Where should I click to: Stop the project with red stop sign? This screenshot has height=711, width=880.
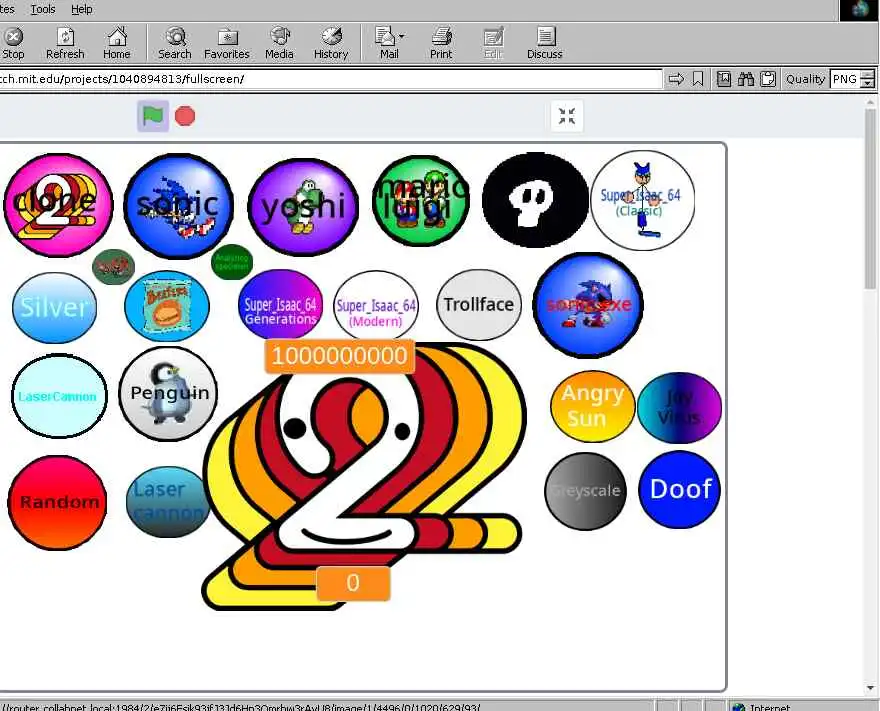coord(185,116)
